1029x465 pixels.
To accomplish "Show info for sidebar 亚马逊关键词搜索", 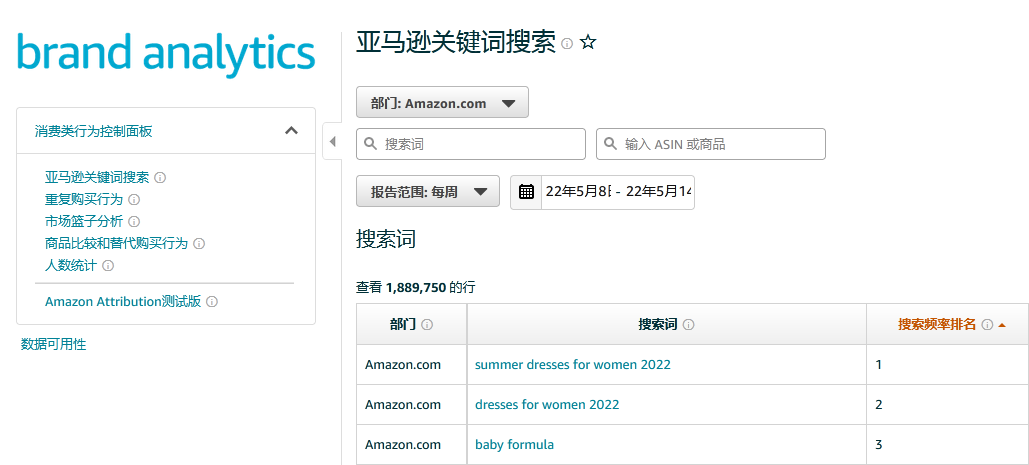I will (160, 177).
